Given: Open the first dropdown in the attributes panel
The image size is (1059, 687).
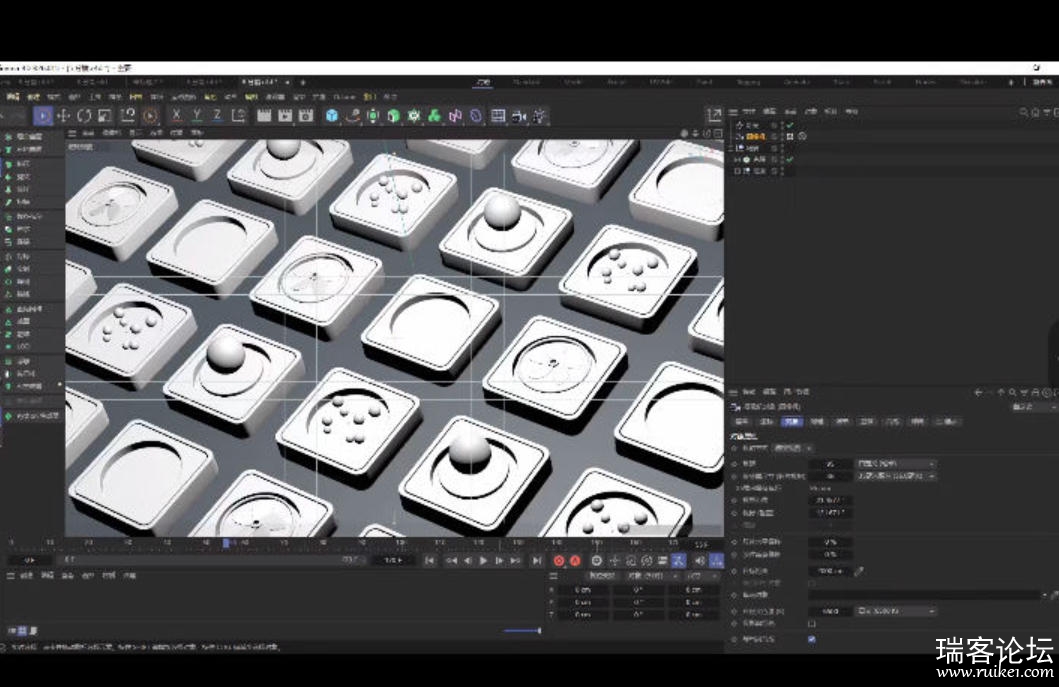Looking at the screenshot, I should [896, 464].
